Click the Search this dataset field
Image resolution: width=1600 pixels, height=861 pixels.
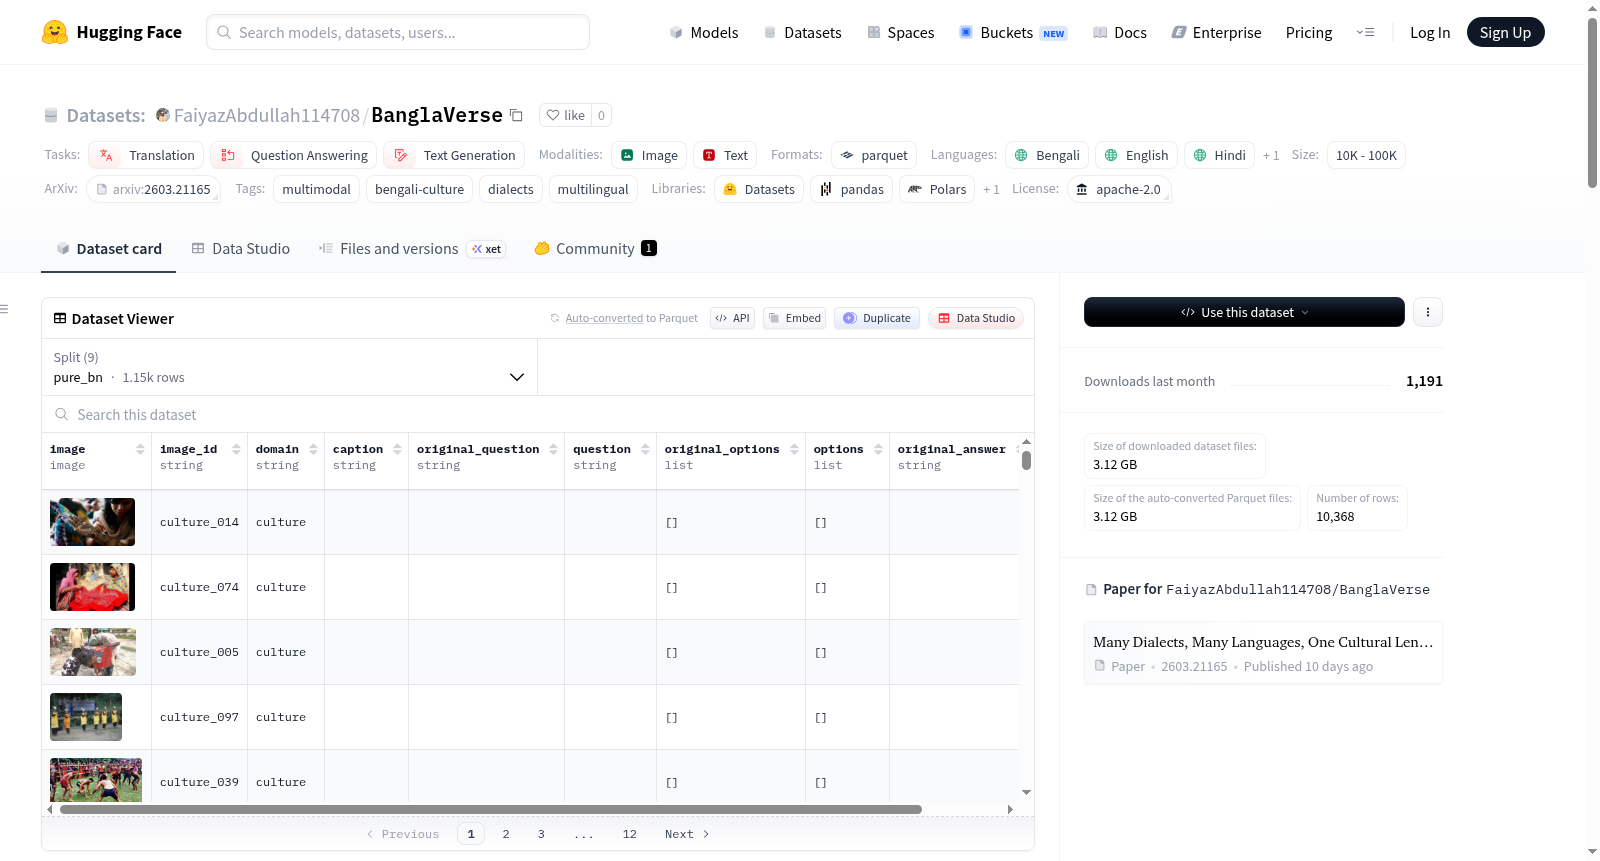coord(538,414)
